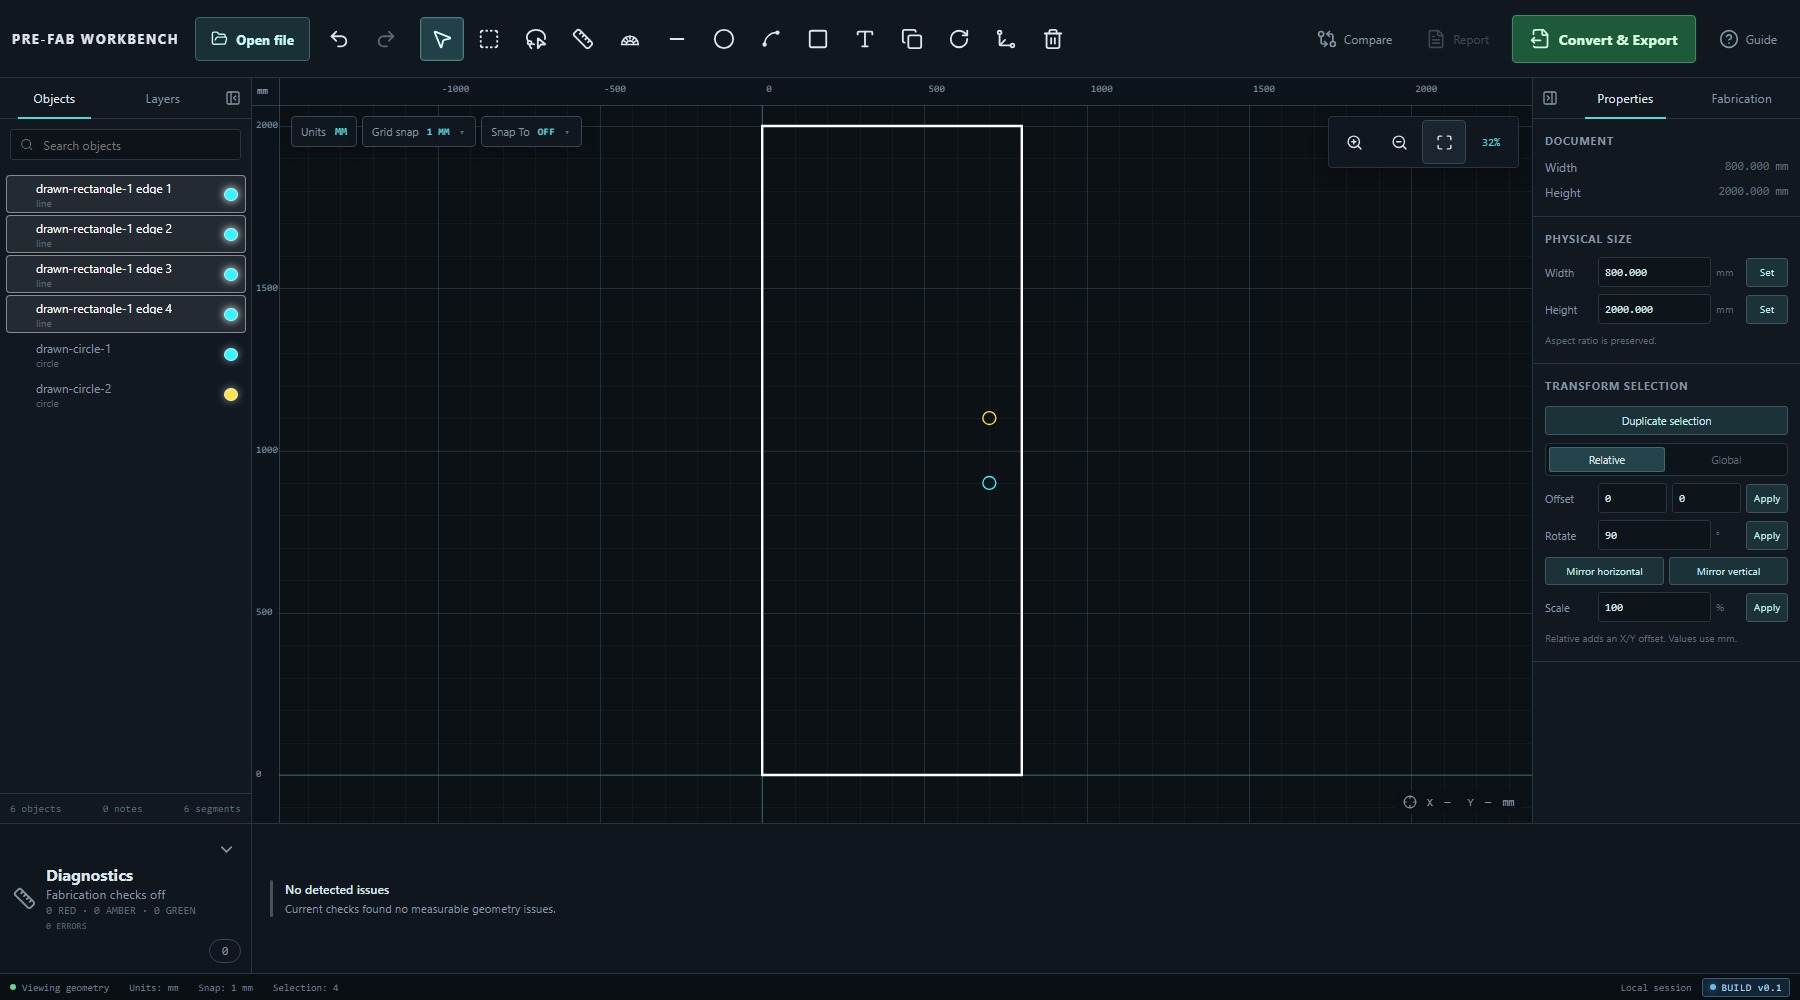1800x1000 pixels.
Task: Focus the Search objects field
Action: (x=126, y=145)
